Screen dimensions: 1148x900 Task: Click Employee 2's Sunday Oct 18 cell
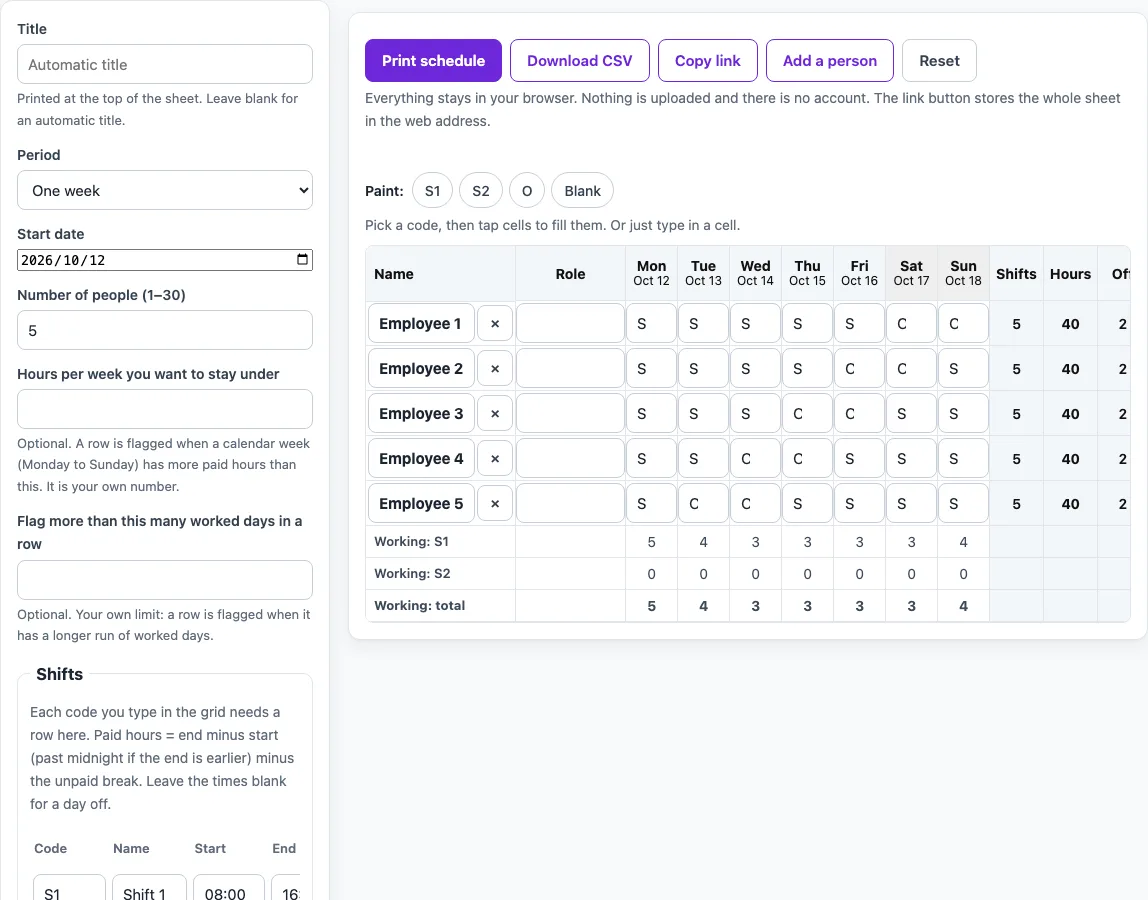(x=964, y=368)
